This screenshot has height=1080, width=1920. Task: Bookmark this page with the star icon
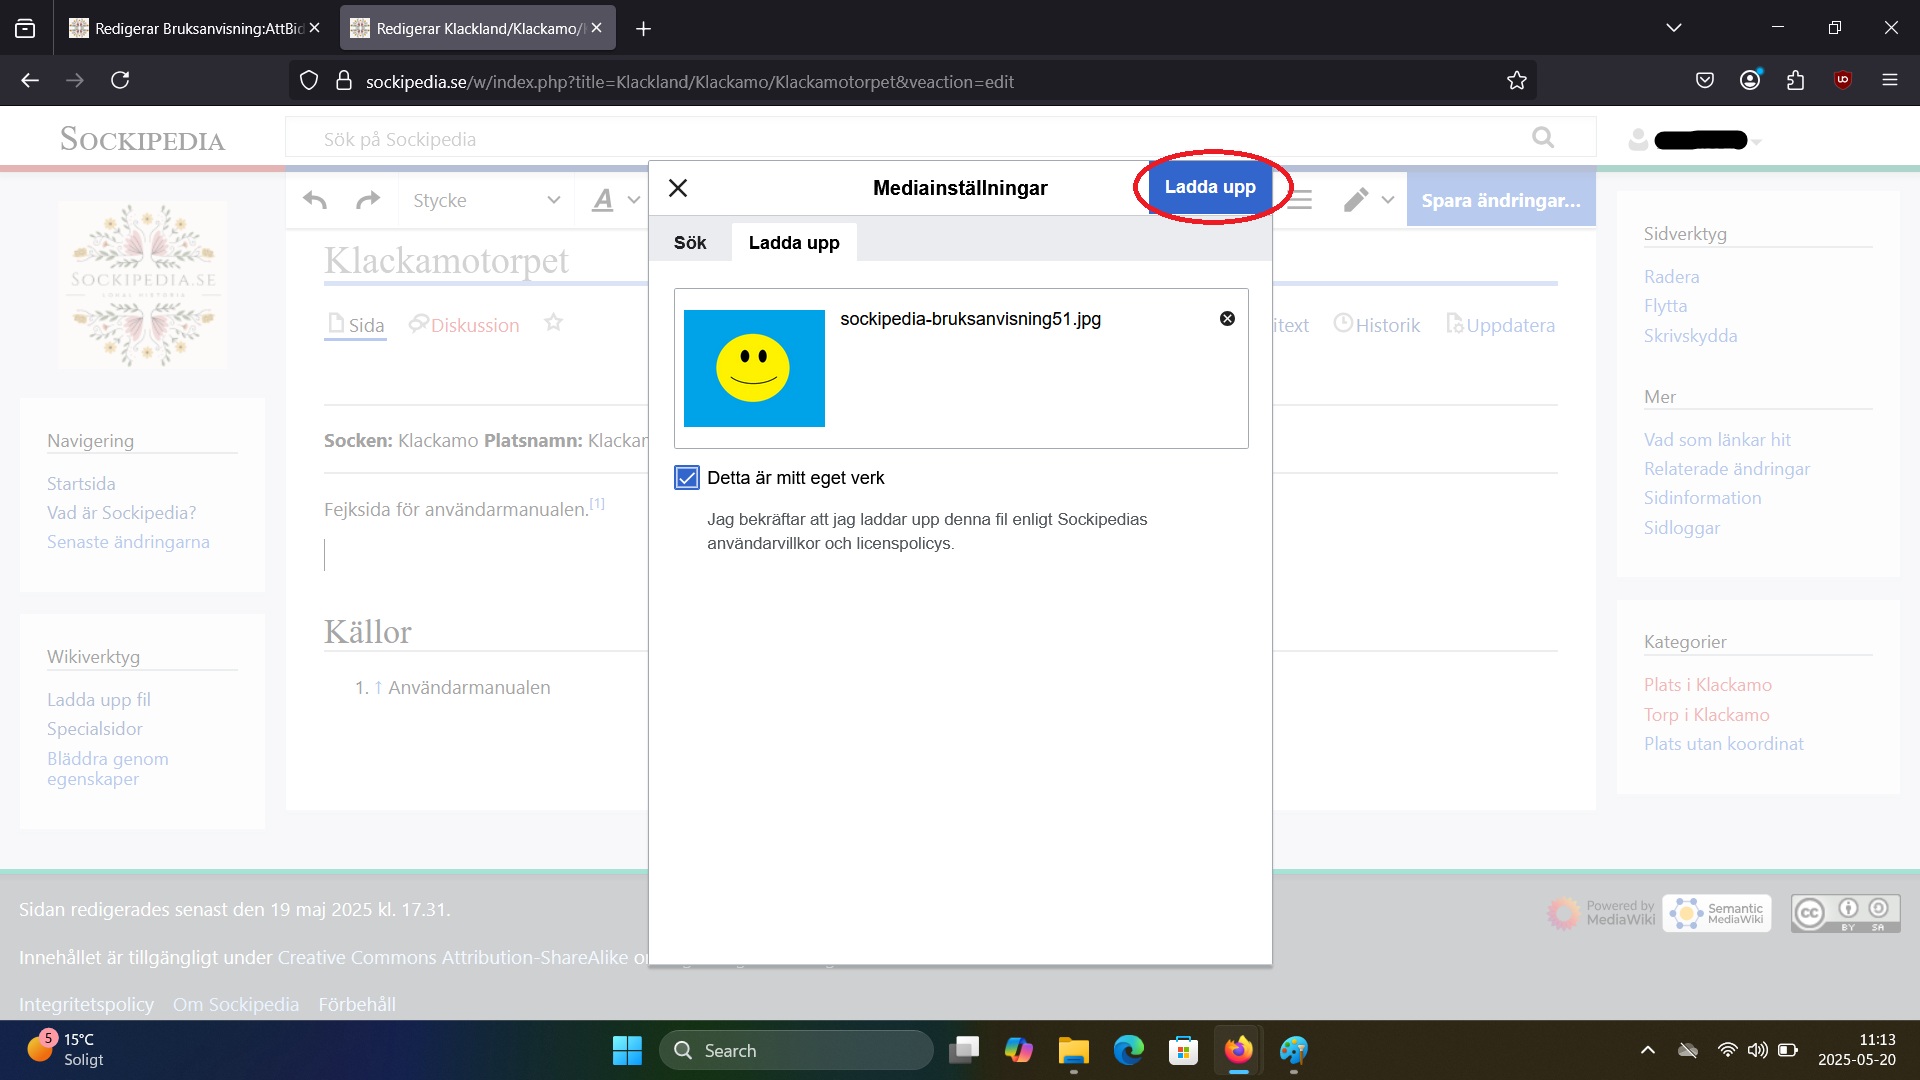point(1516,81)
